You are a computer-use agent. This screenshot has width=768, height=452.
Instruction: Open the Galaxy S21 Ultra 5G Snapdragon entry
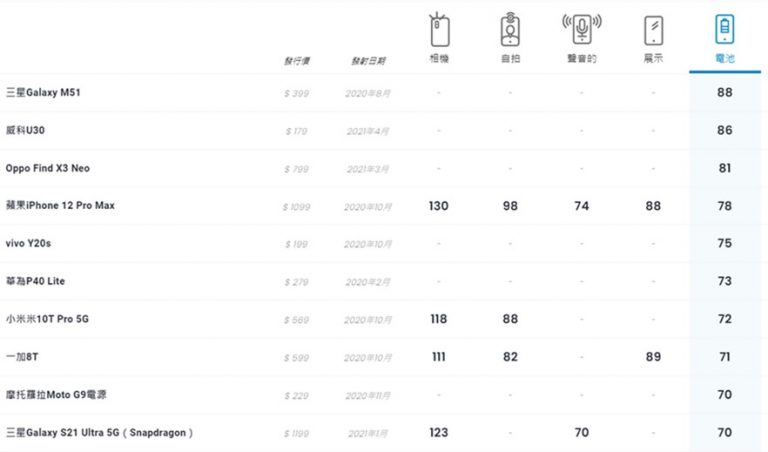point(99,432)
